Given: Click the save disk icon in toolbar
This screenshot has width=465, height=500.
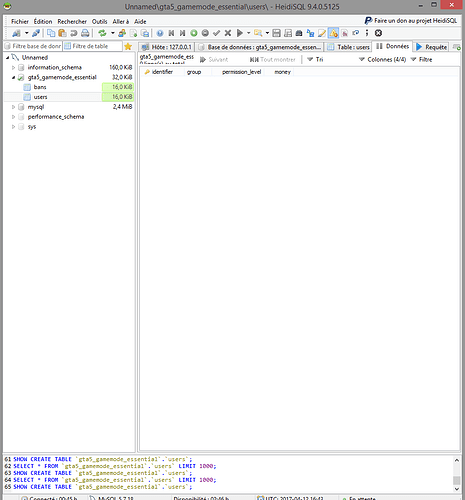Looking at the screenshot, I should (x=276, y=33).
